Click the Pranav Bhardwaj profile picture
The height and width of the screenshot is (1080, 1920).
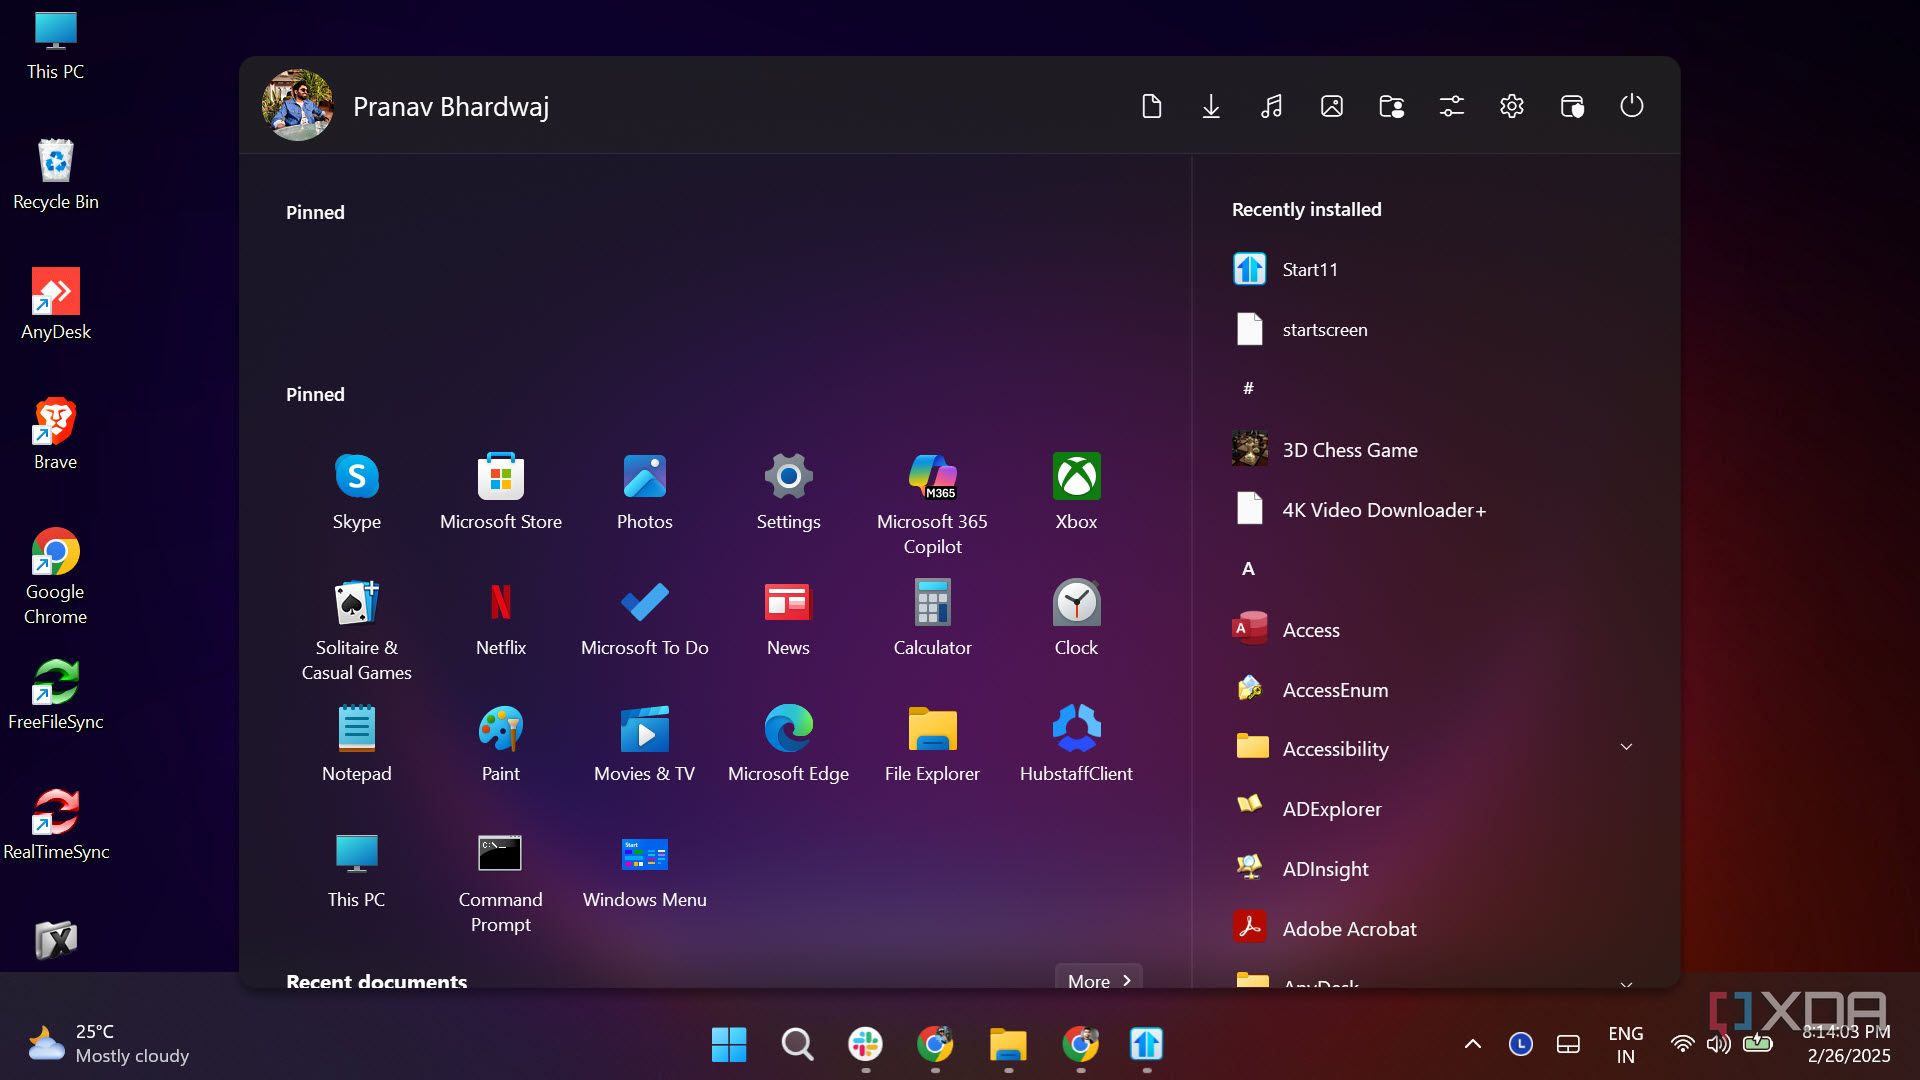[297, 105]
